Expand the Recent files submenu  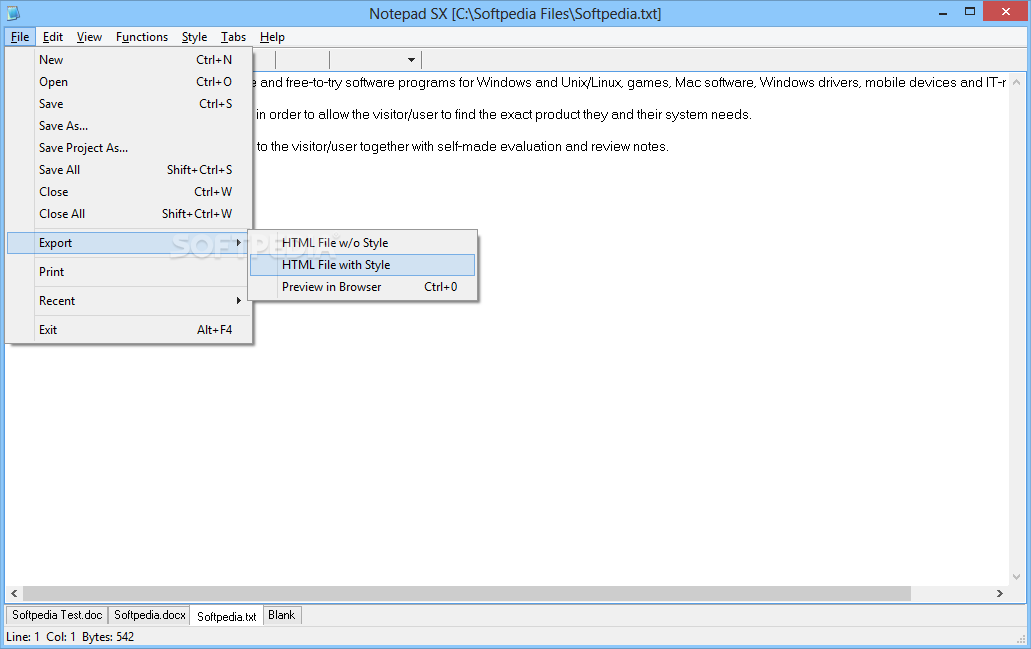point(130,300)
